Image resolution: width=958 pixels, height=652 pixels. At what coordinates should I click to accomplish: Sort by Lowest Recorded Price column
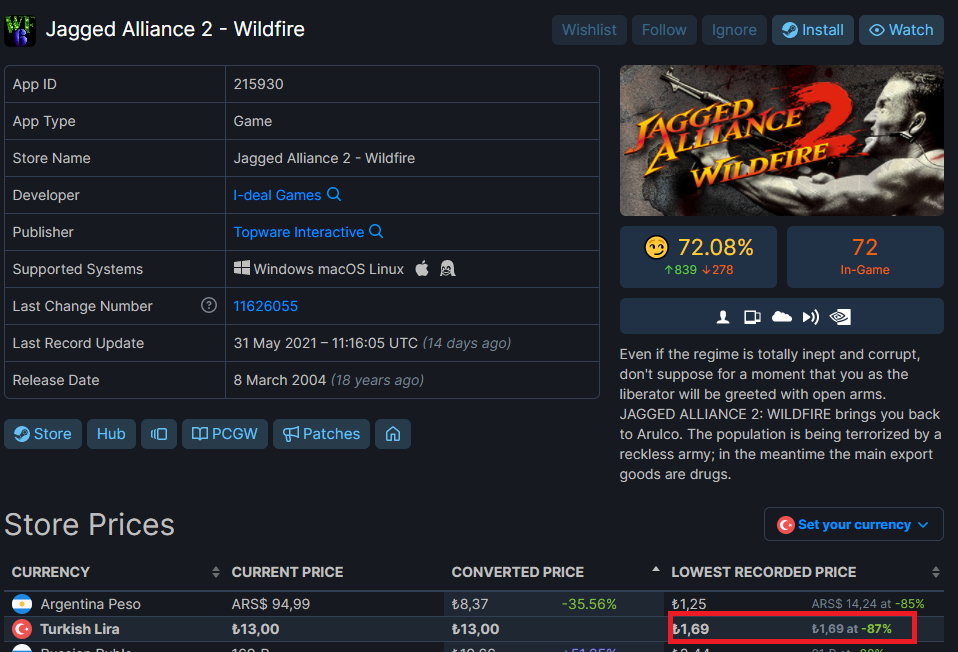804,572
